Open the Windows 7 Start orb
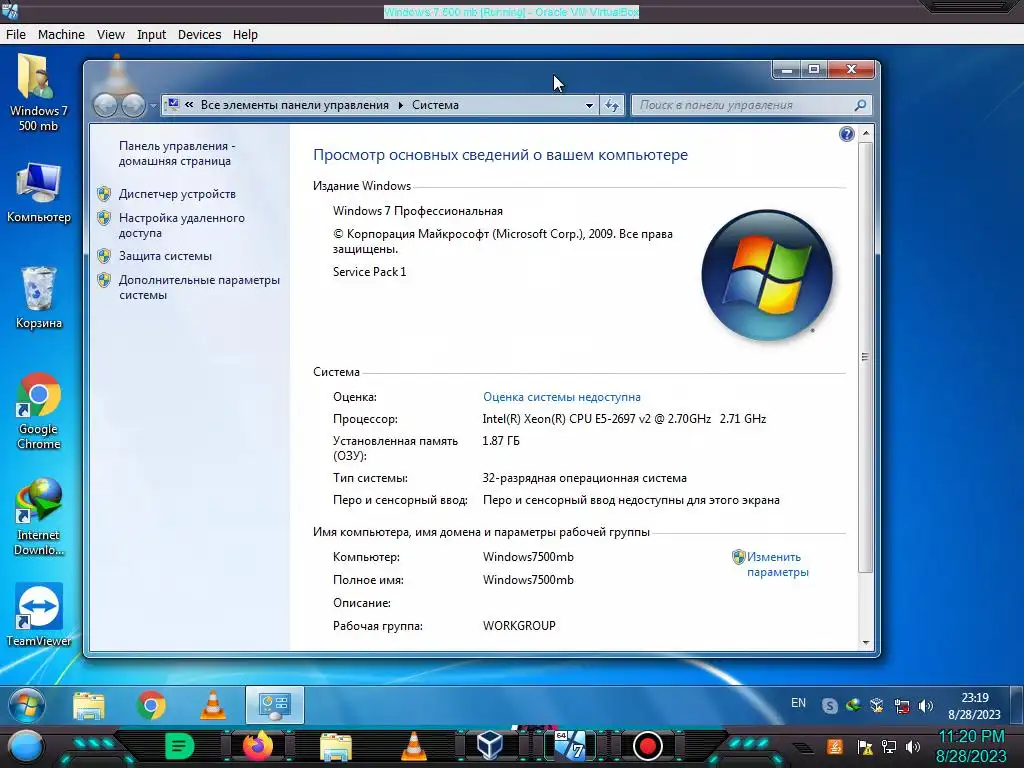This screenshot has height=768, width=1024. [27, 705]
